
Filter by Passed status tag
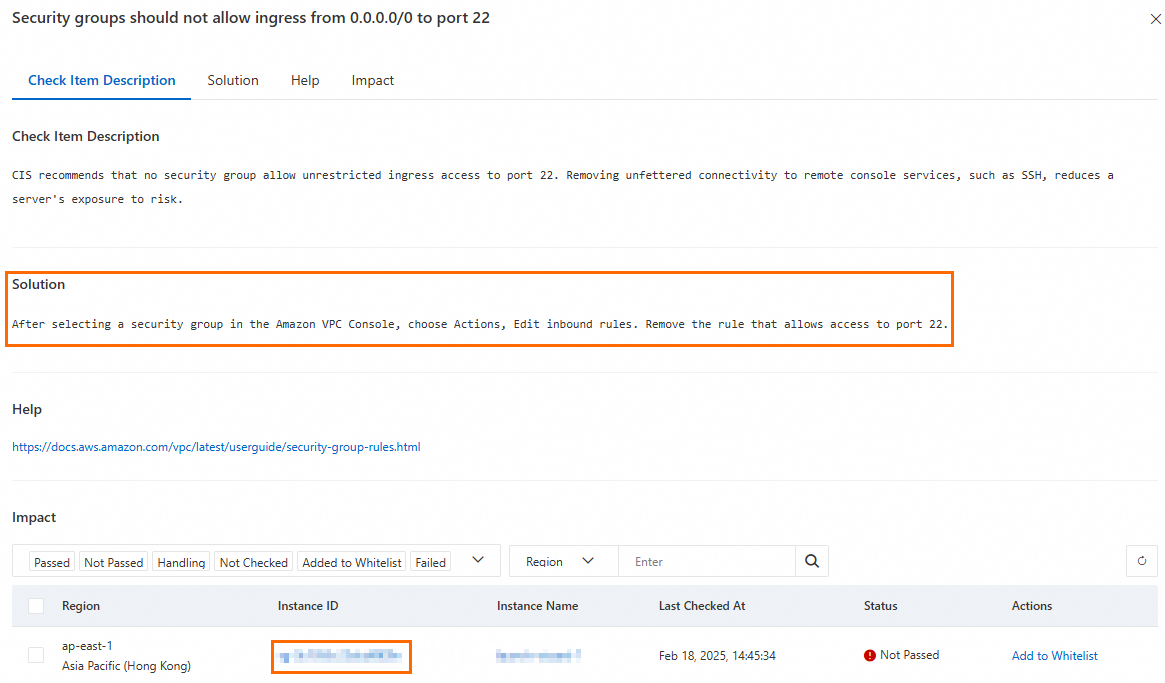click(x=52, y=562)
